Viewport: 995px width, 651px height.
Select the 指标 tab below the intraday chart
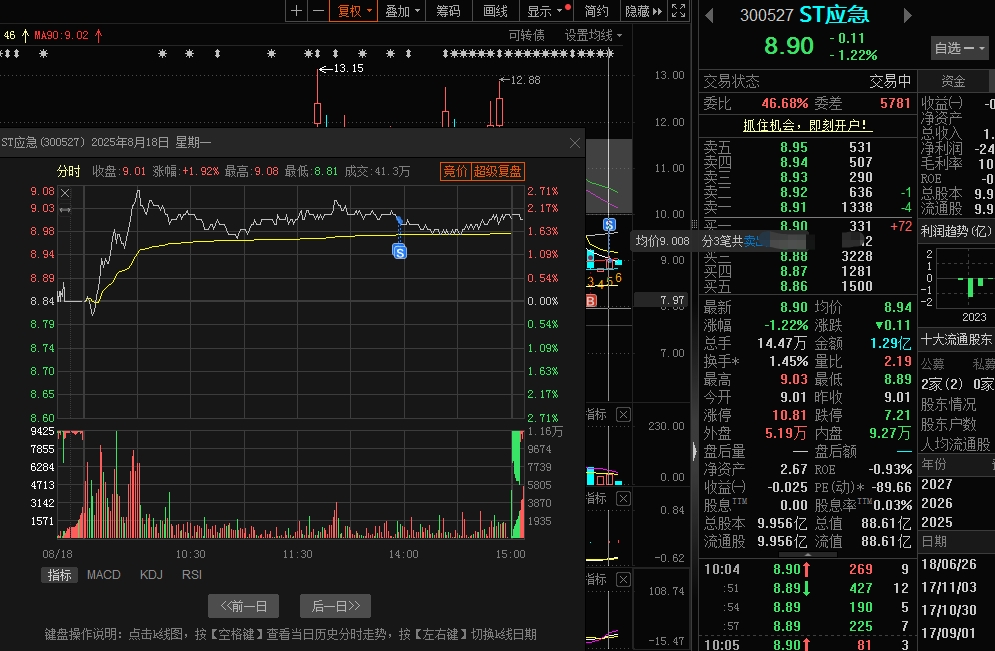[x=60, y=575]
